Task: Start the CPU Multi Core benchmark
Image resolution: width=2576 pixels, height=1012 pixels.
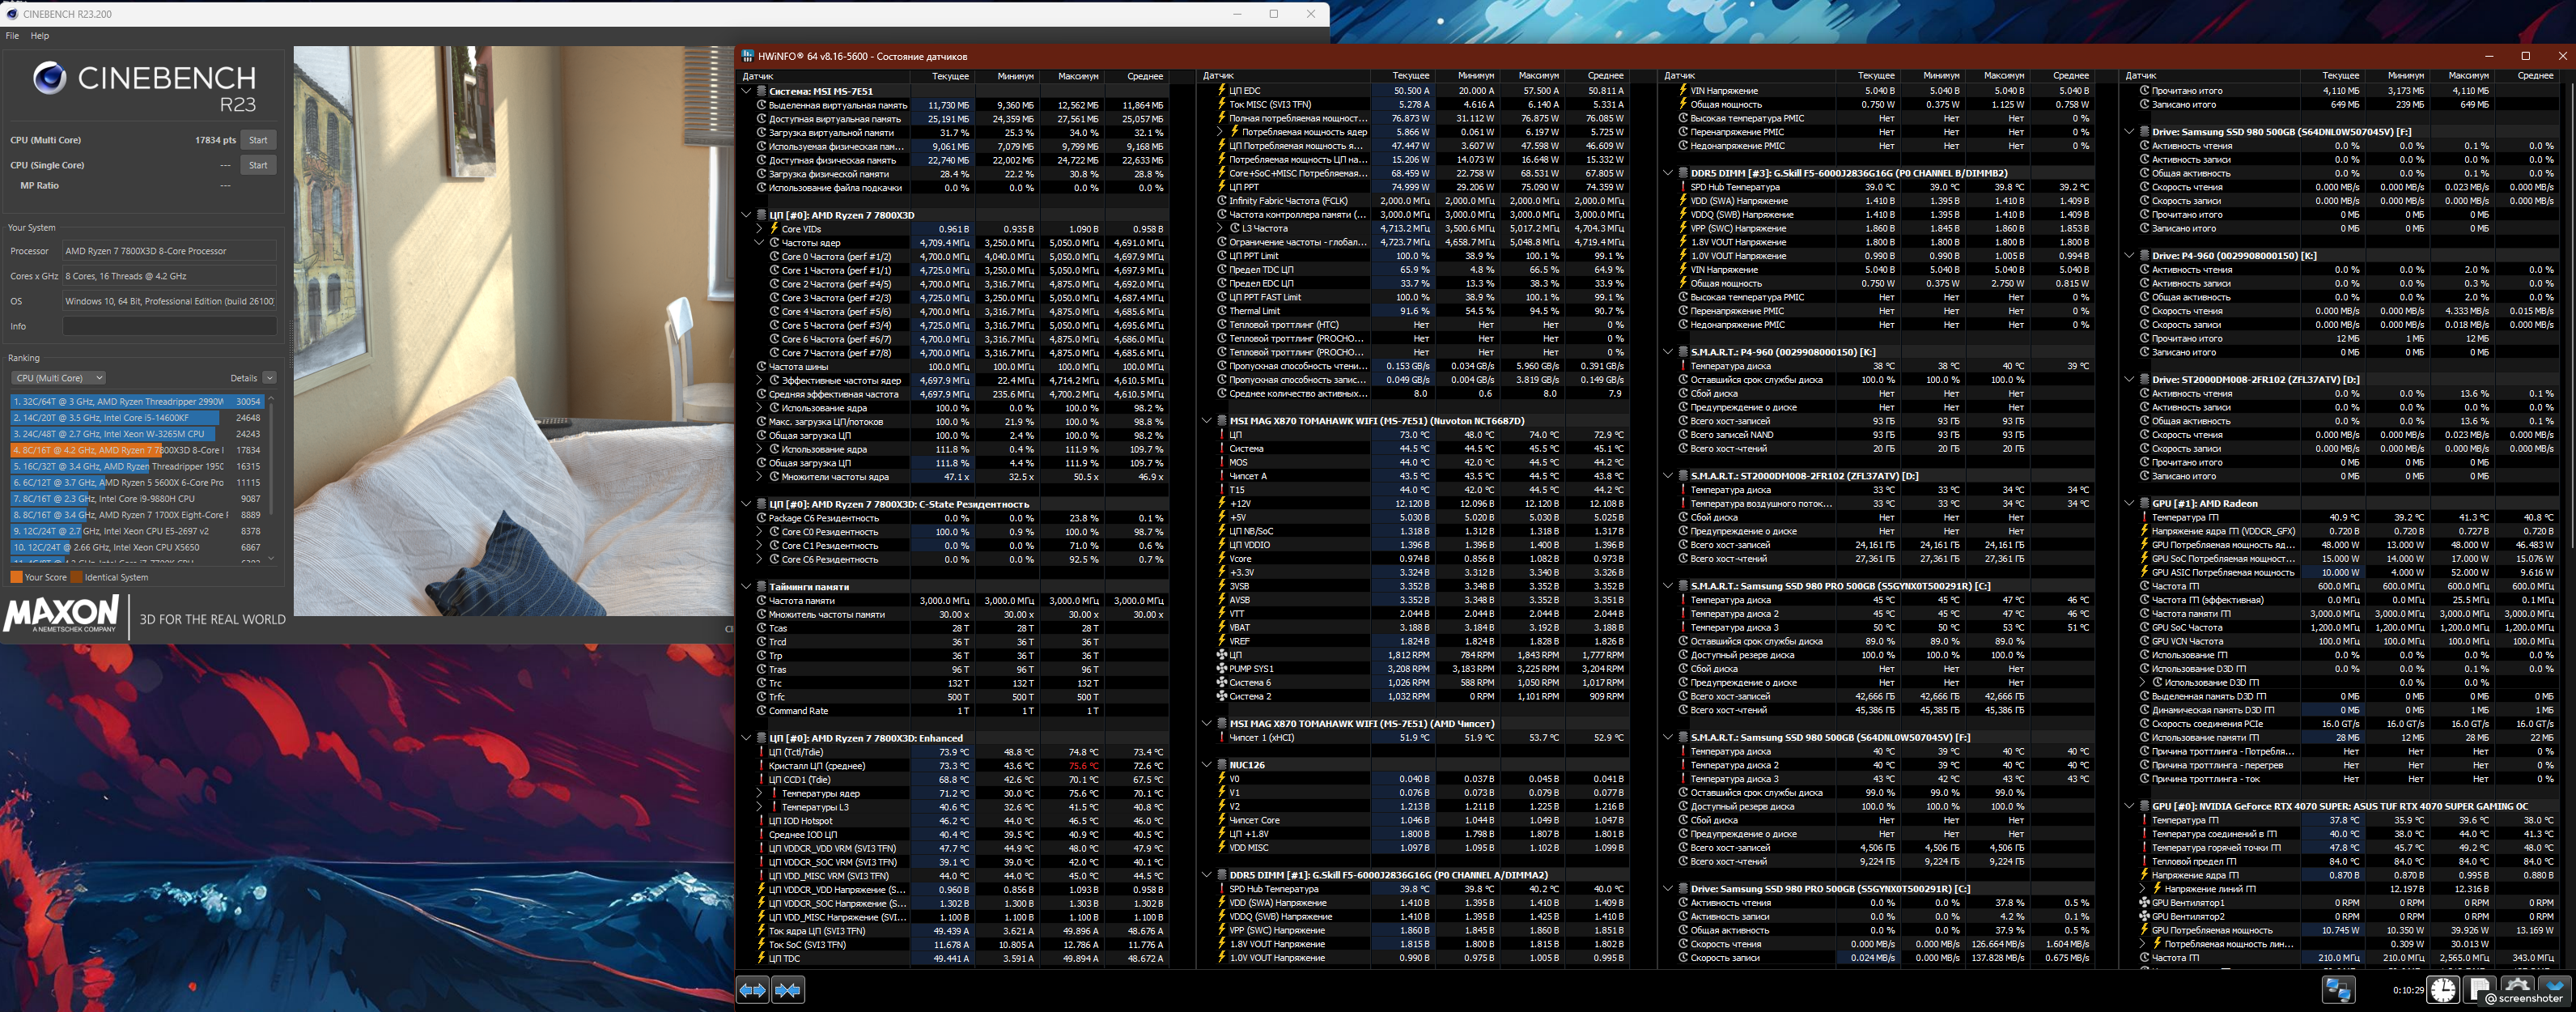Action: click(258, 140)
